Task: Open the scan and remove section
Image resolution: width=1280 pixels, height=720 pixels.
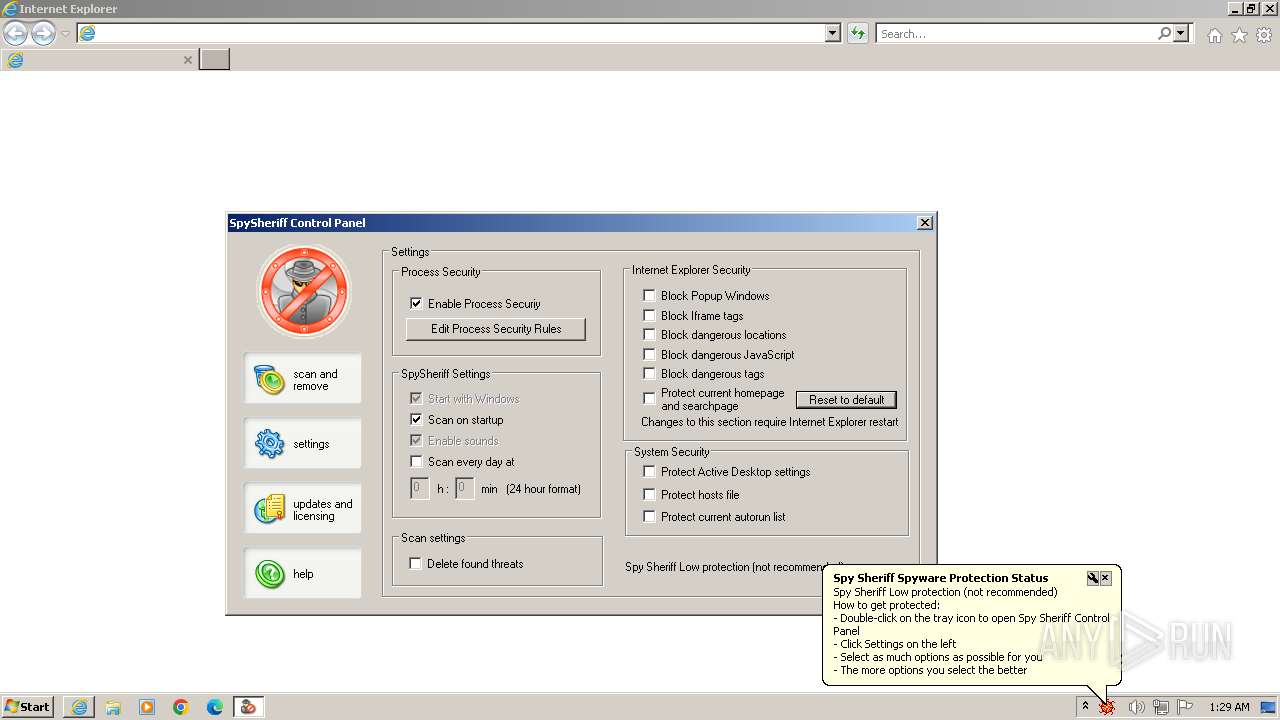Action: tap(303, 379)
